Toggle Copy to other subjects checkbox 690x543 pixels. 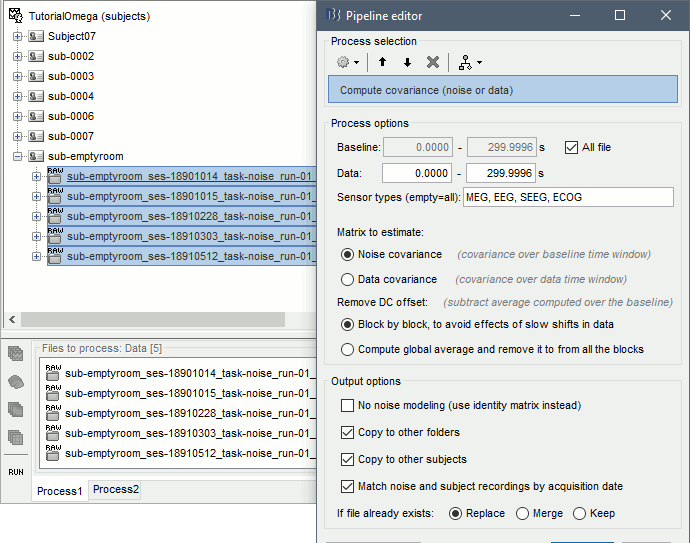pyautogui.click(x=348, y=460)
